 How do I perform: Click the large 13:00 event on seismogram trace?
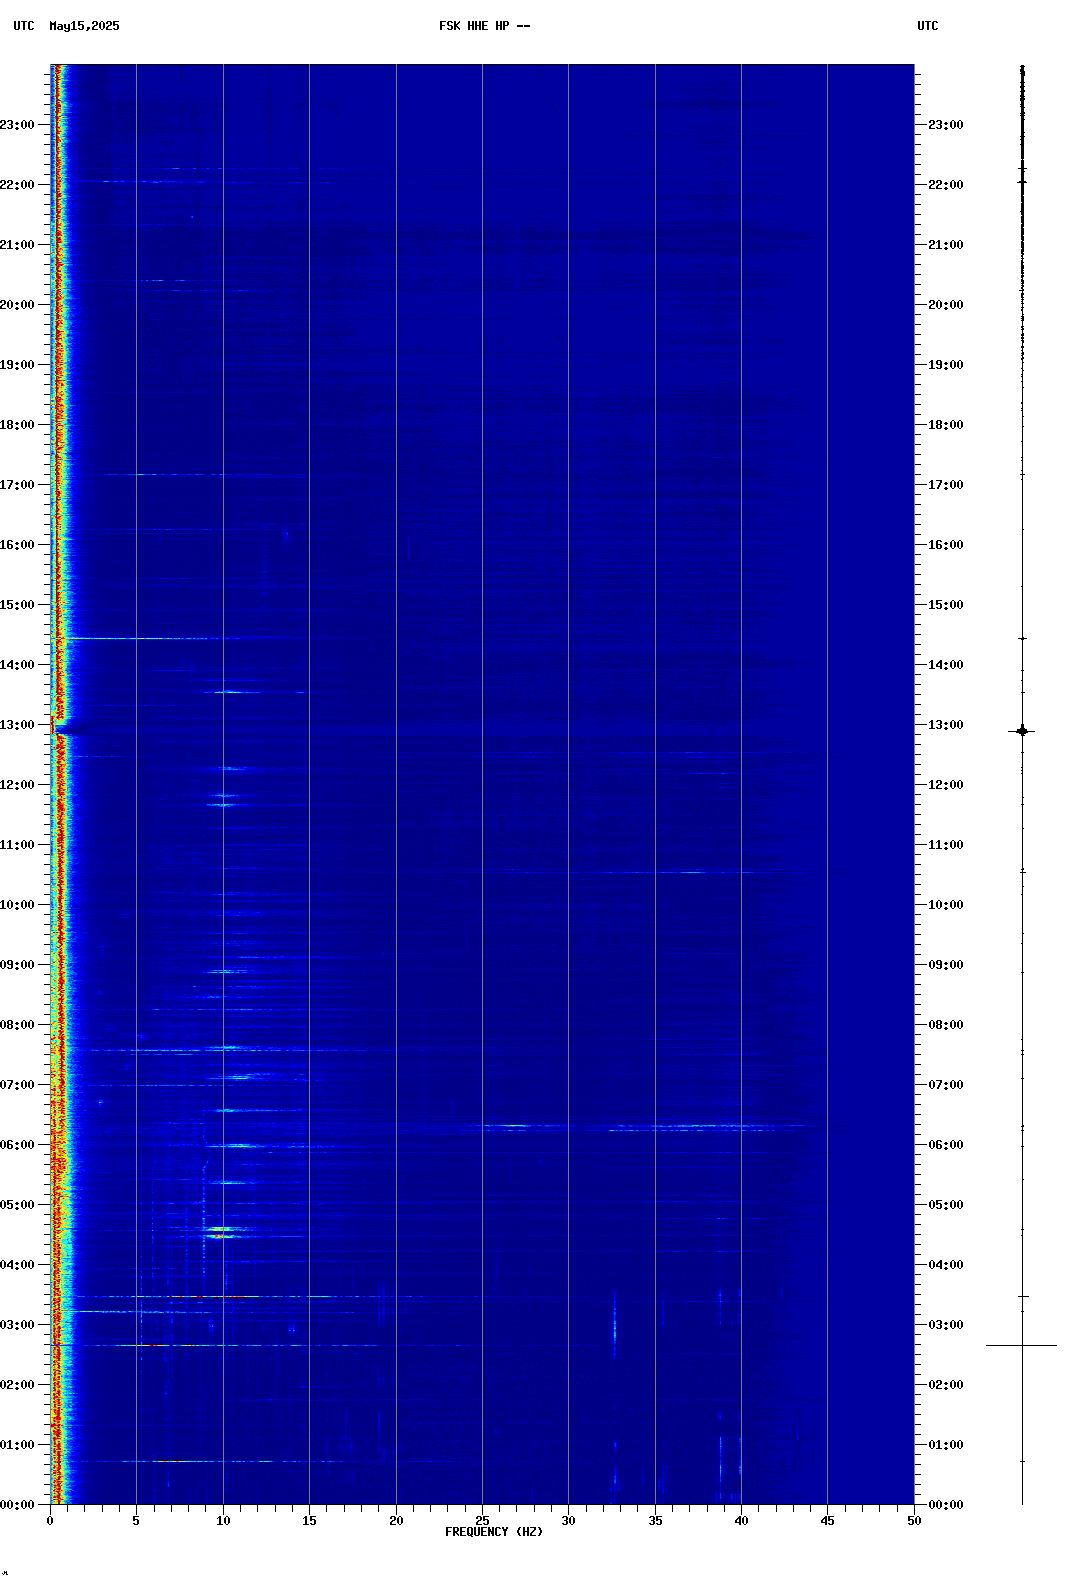(x=1022, y=731)
